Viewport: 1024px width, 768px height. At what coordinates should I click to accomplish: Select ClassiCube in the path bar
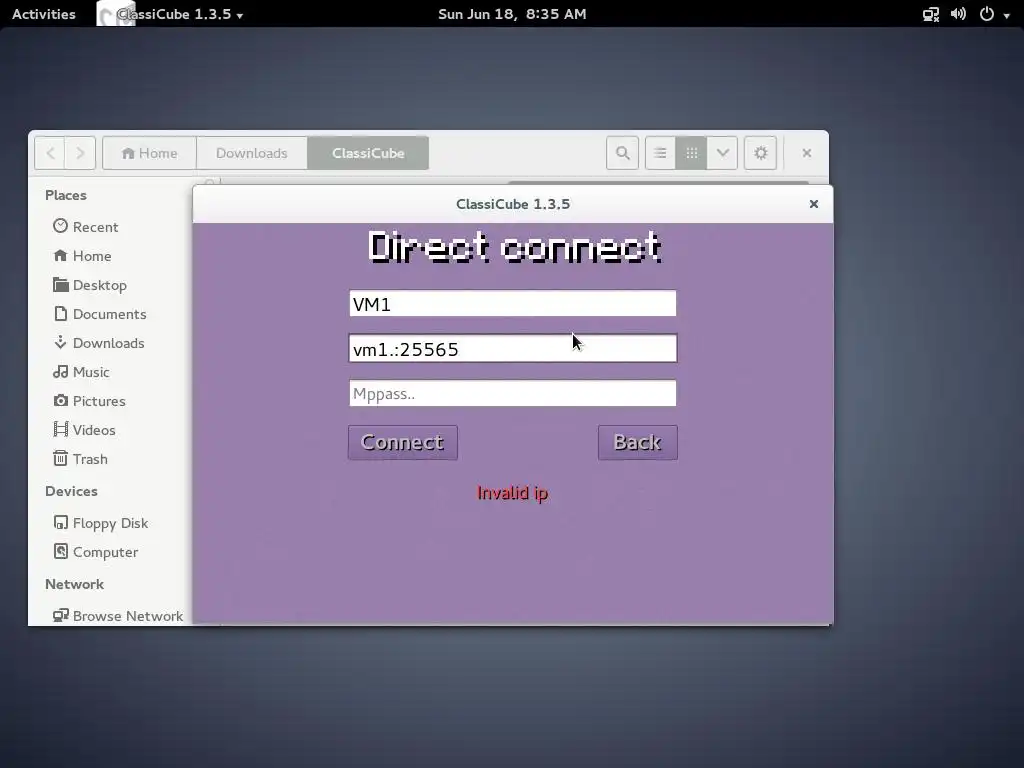[x=368, y=153]
